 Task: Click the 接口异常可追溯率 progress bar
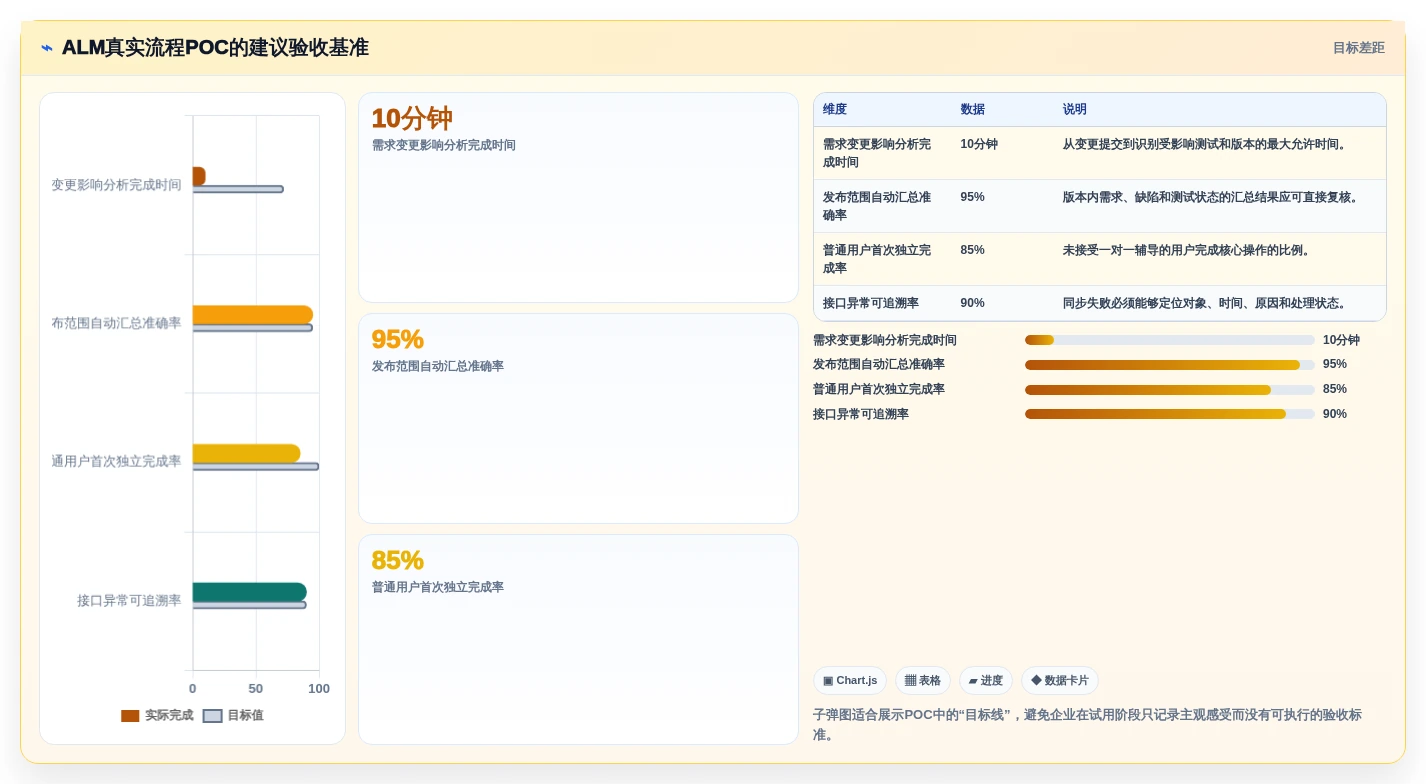click(1169, 414)
